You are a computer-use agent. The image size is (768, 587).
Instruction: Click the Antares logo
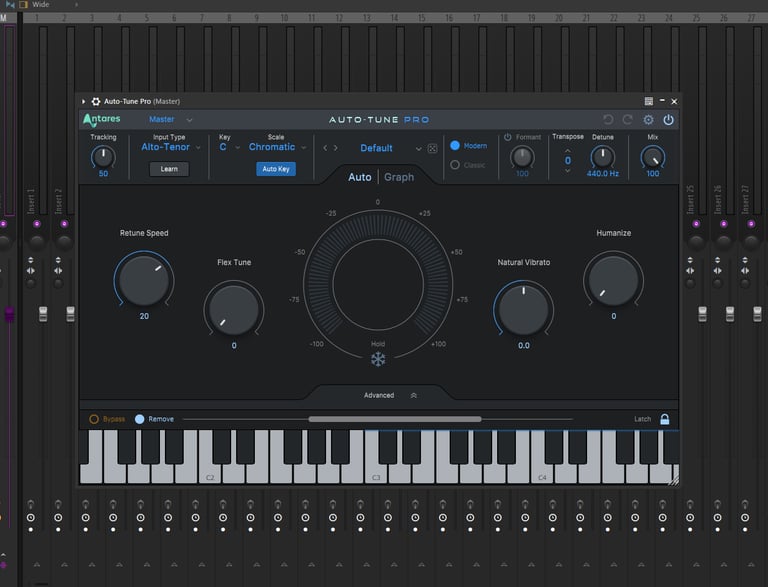tap(102, 120)
